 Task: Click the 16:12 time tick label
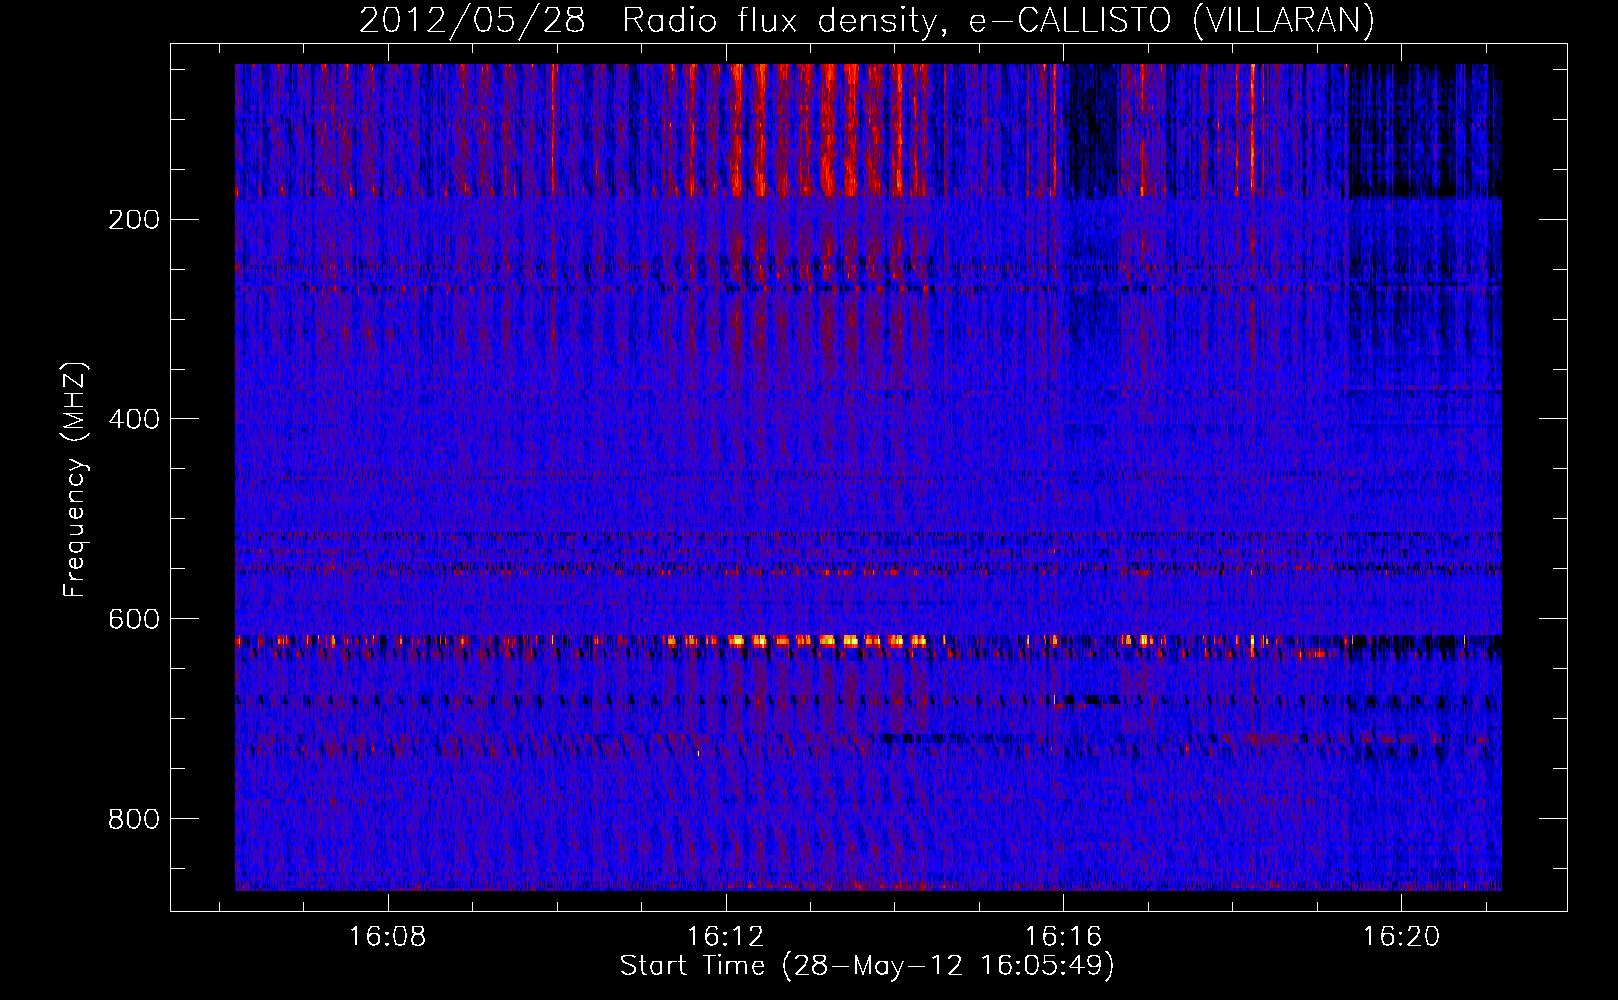[726, 936]
